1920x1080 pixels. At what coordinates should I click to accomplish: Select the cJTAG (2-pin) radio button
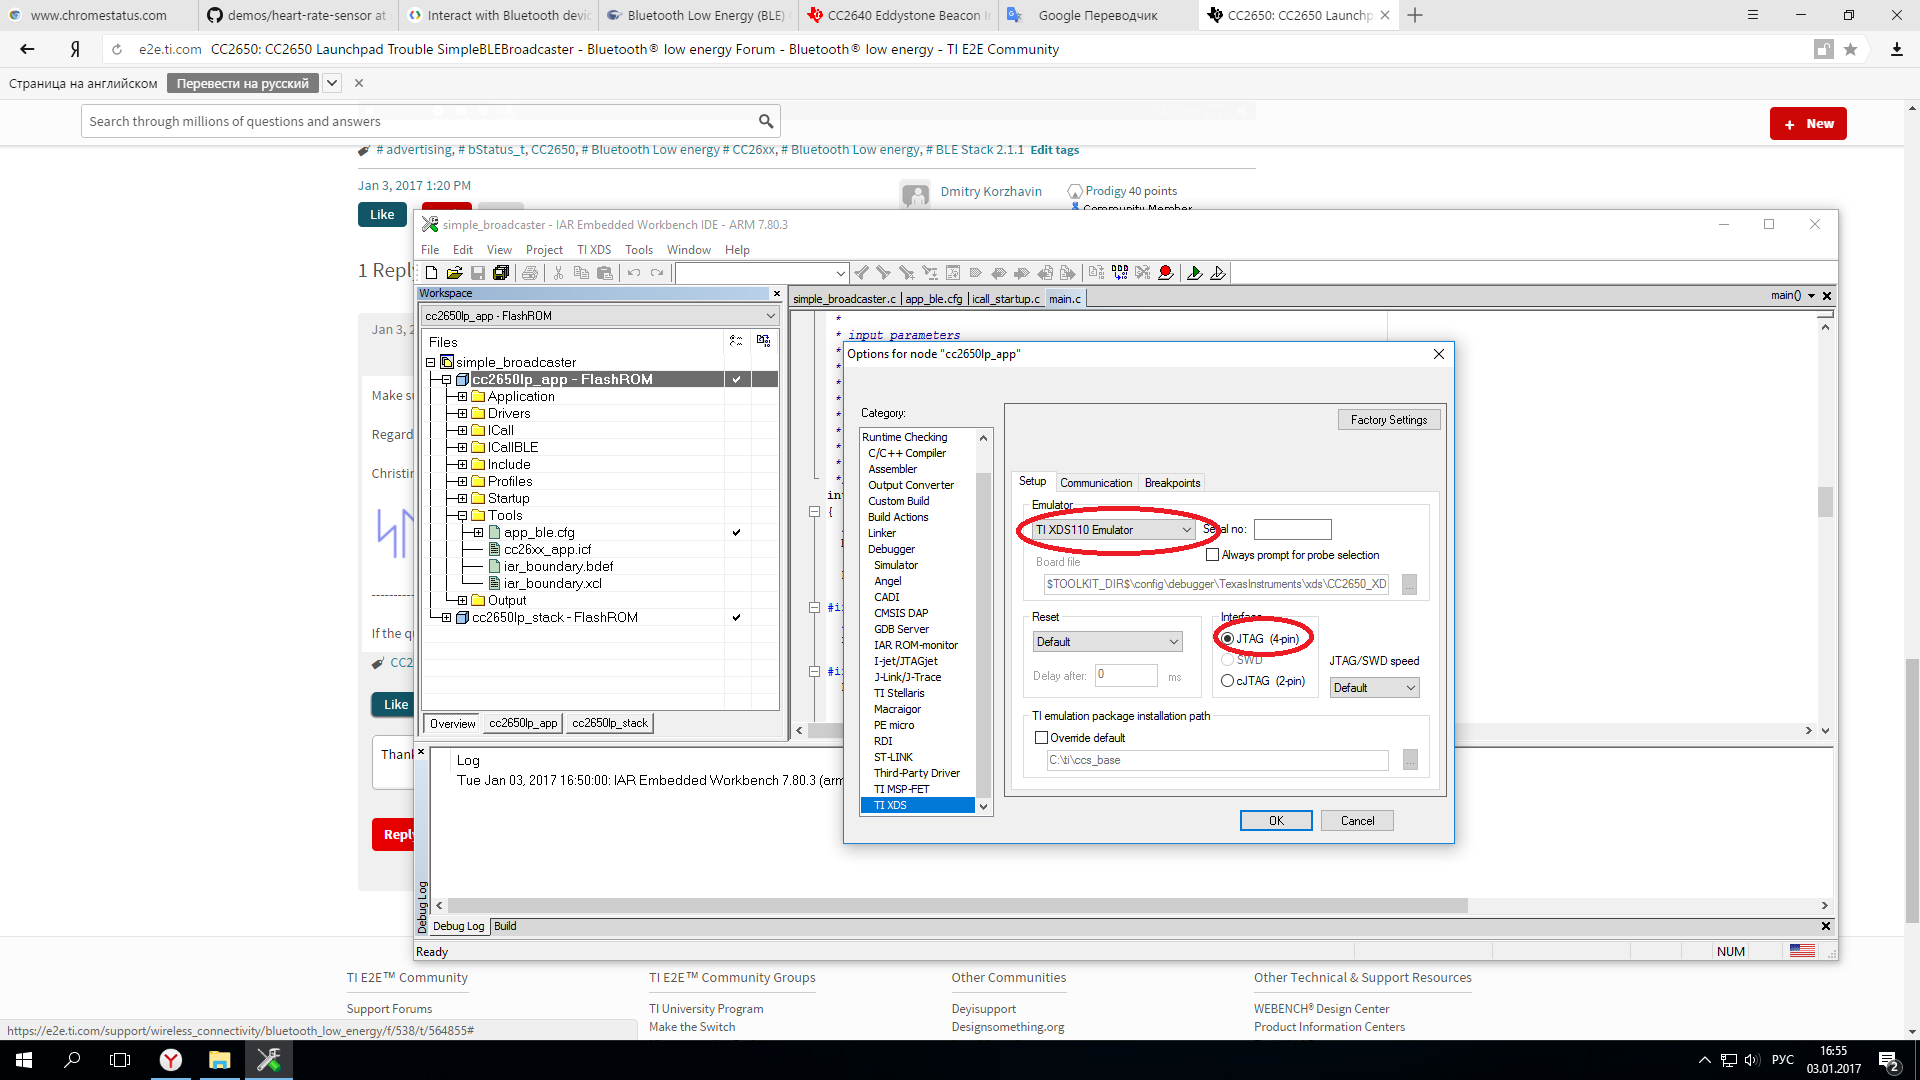(x=1227, y=681)
